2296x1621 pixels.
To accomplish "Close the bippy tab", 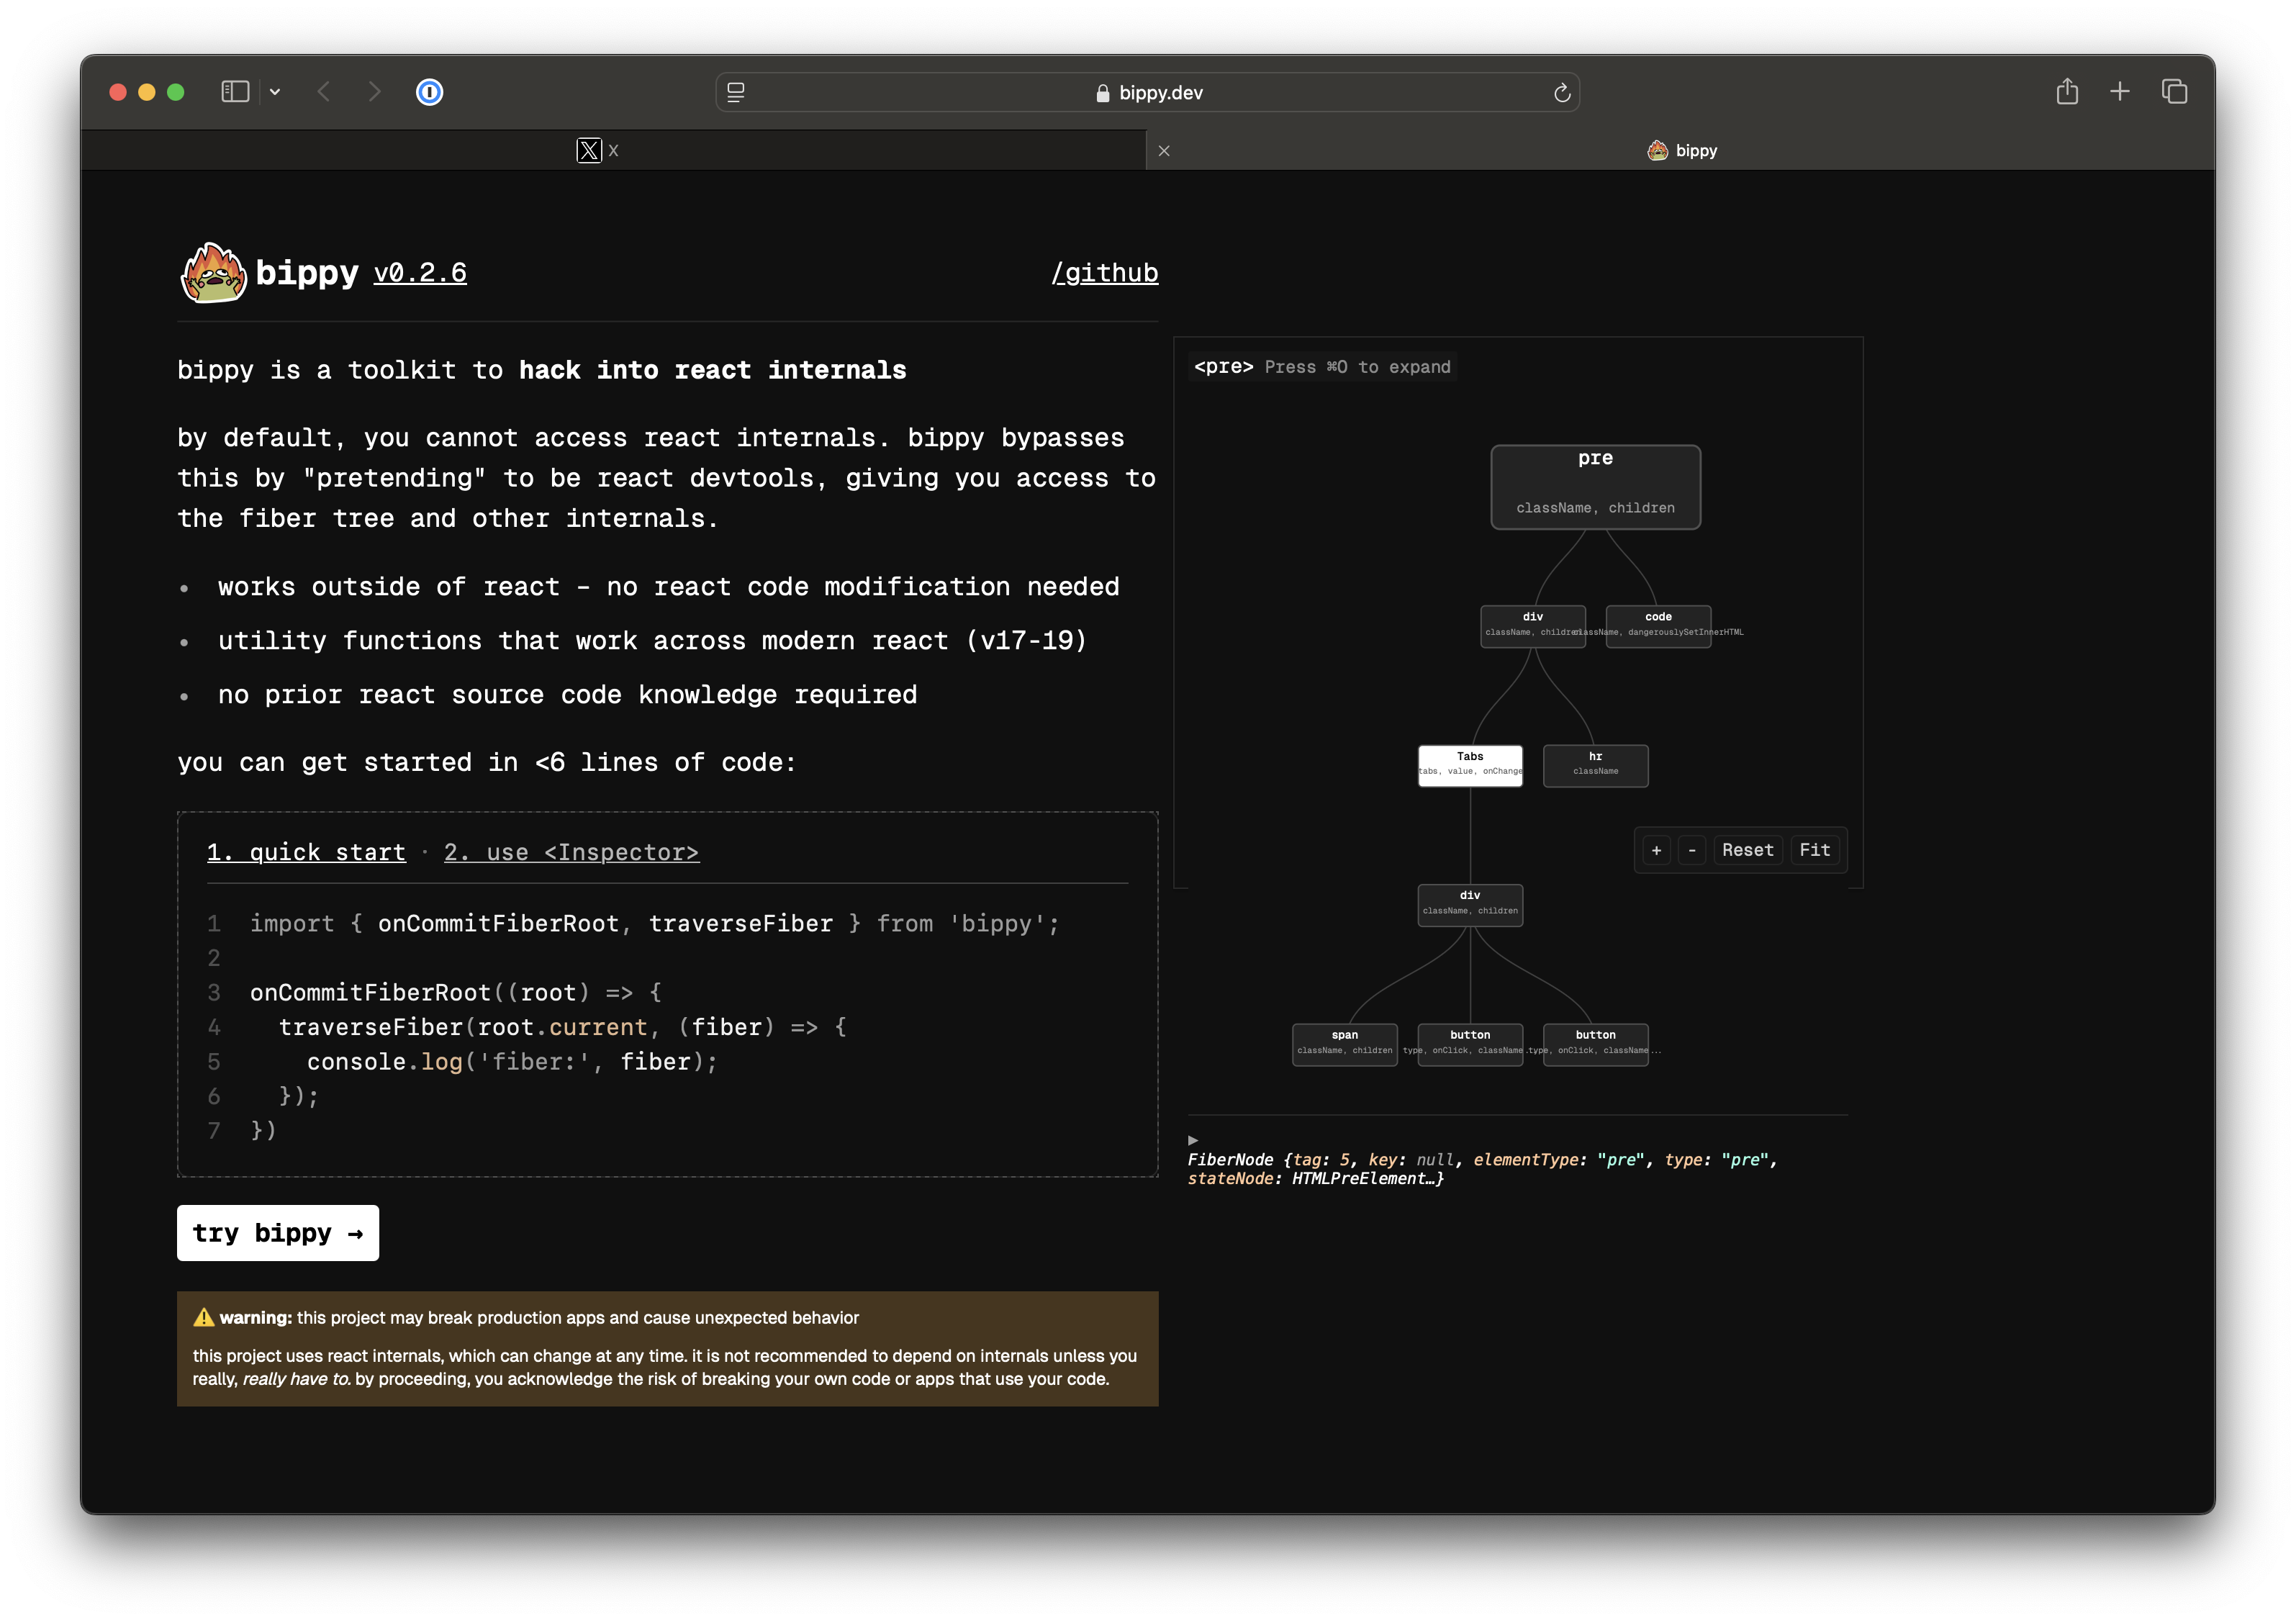I will pyautogui.click(x=1164, y=151).
